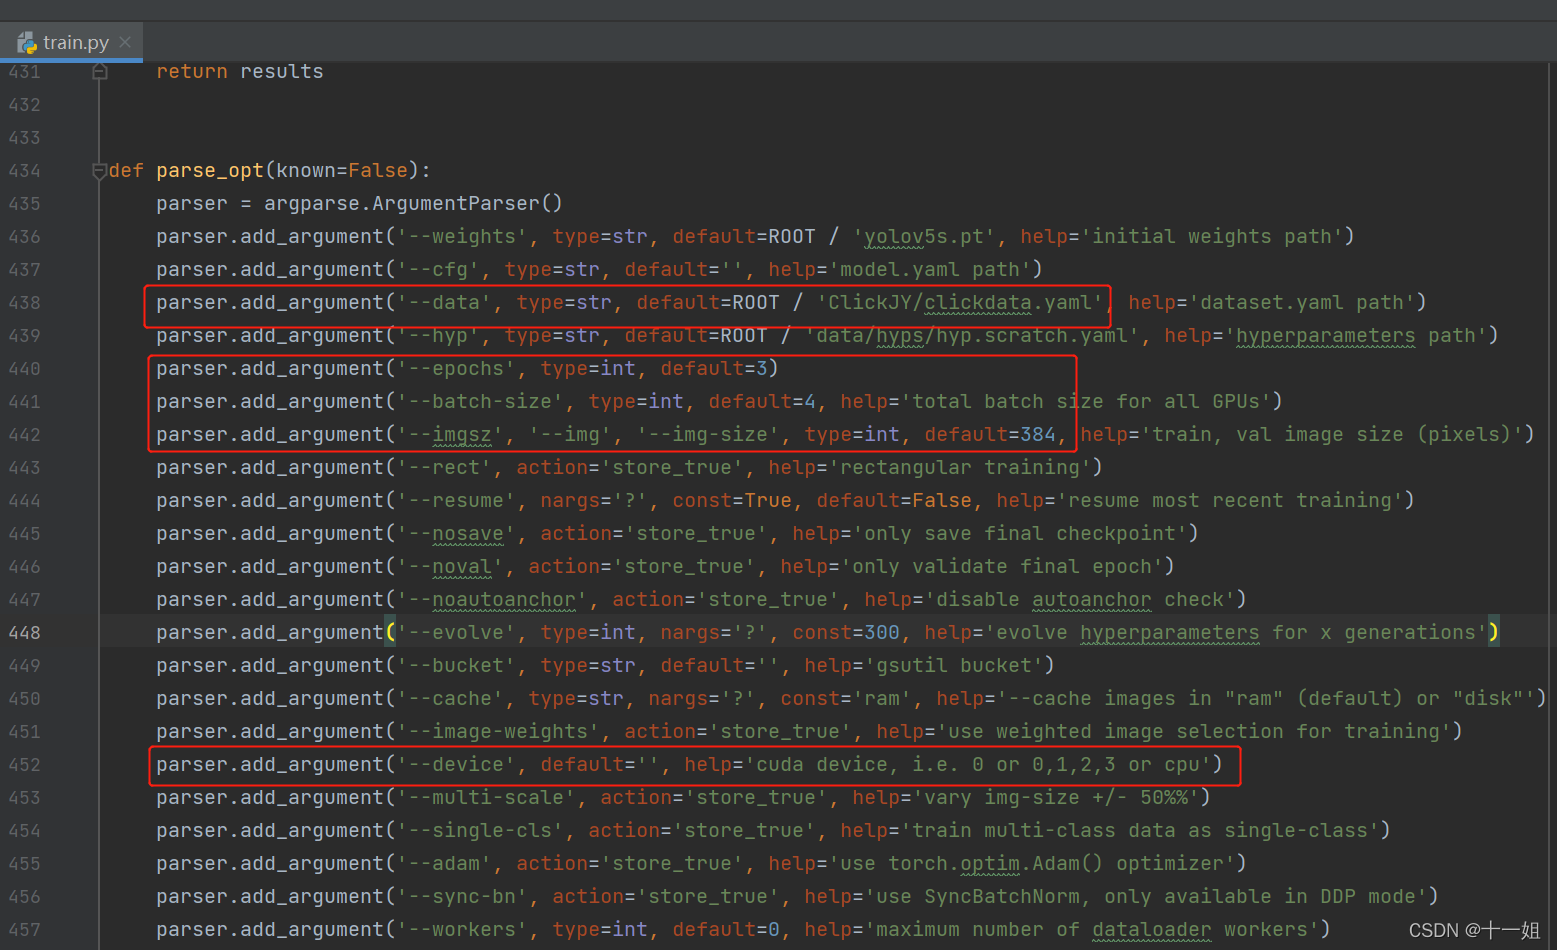1557x950 pixels.
Task: Click 'dataset.yaml path' help text
Action: pyautogui.click(x=1302, y=303)
